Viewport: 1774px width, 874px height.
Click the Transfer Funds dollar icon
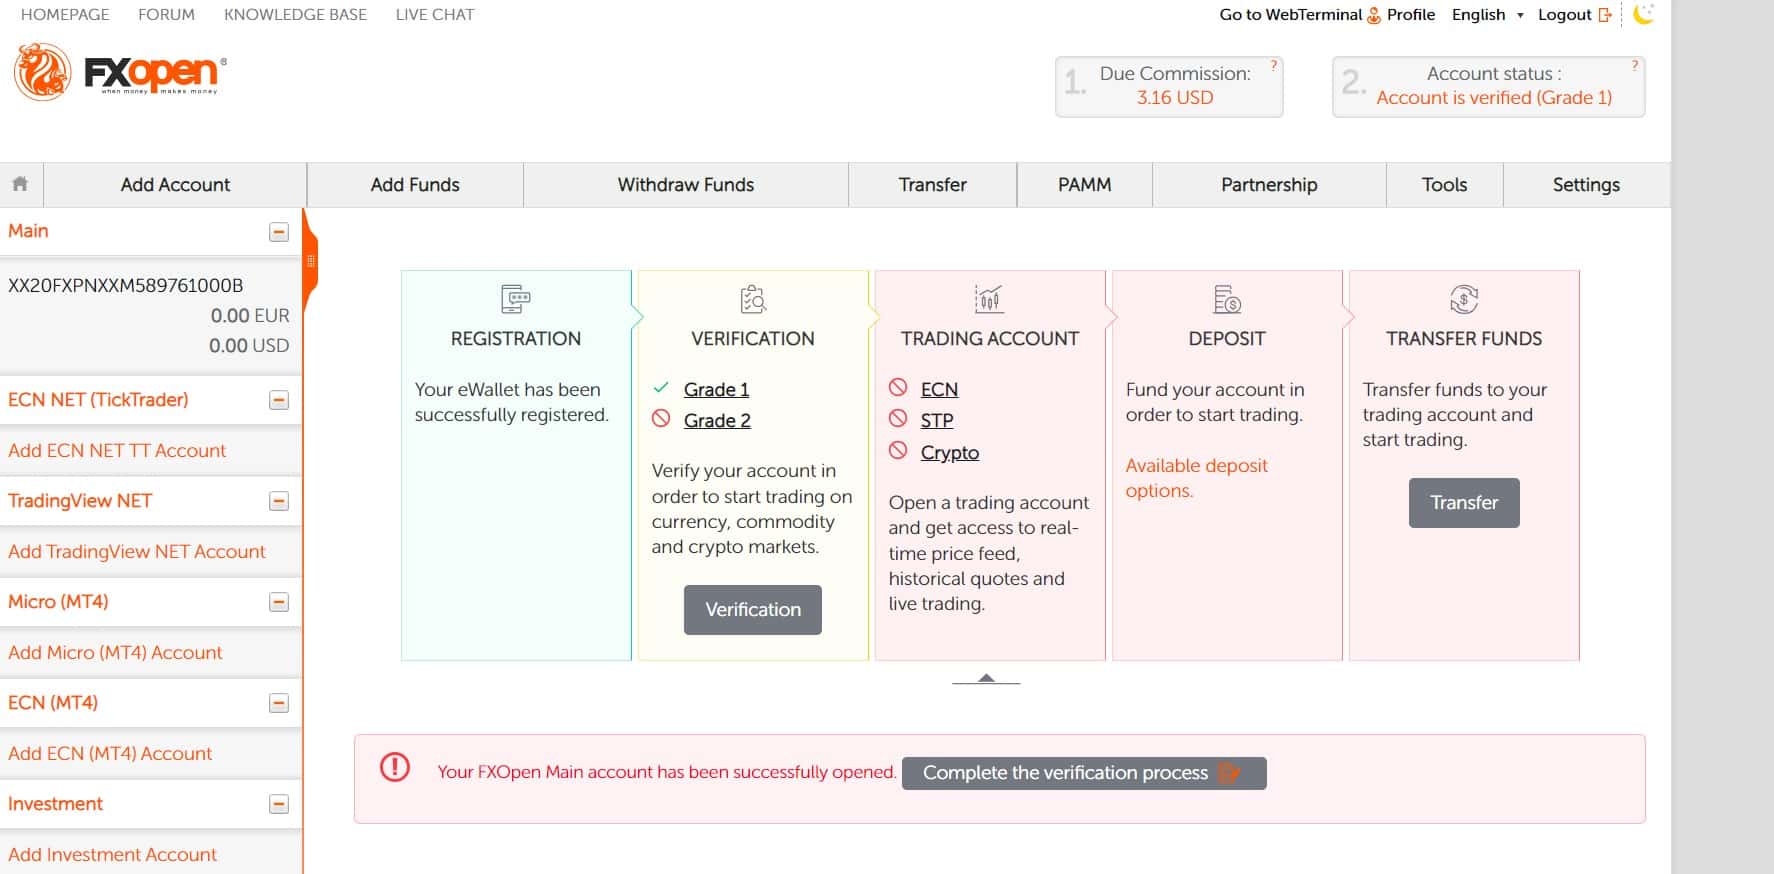click(1464, 298)
